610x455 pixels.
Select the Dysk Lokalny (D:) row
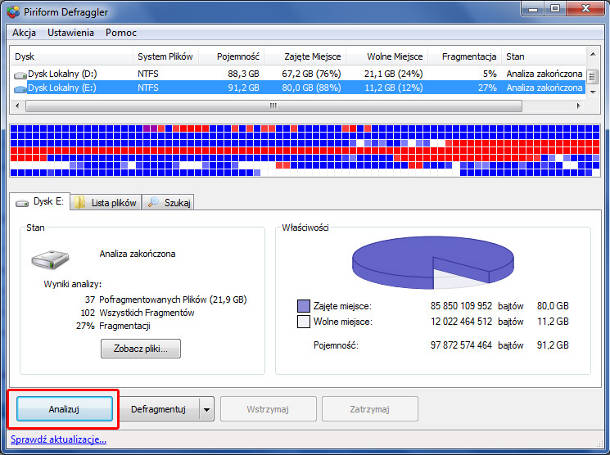[x=298, y=74]
